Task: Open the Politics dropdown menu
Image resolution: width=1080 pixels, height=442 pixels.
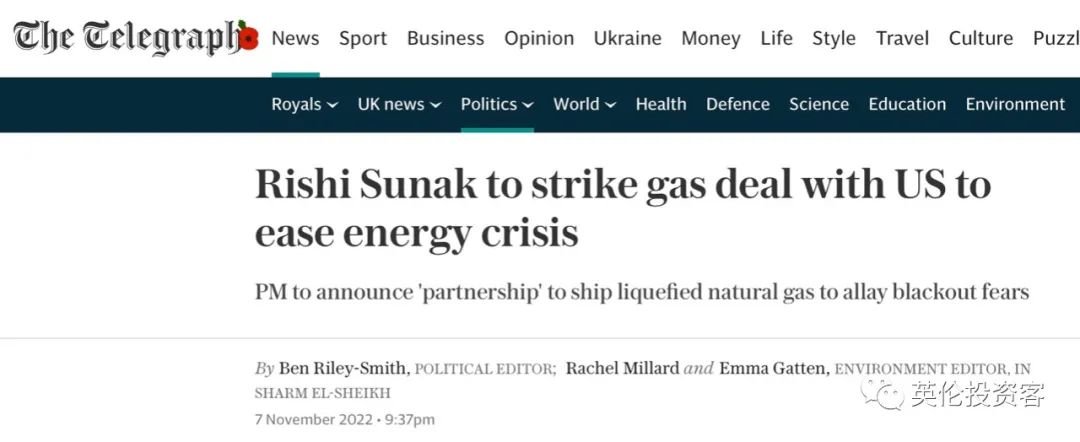Action: (497, 105)
